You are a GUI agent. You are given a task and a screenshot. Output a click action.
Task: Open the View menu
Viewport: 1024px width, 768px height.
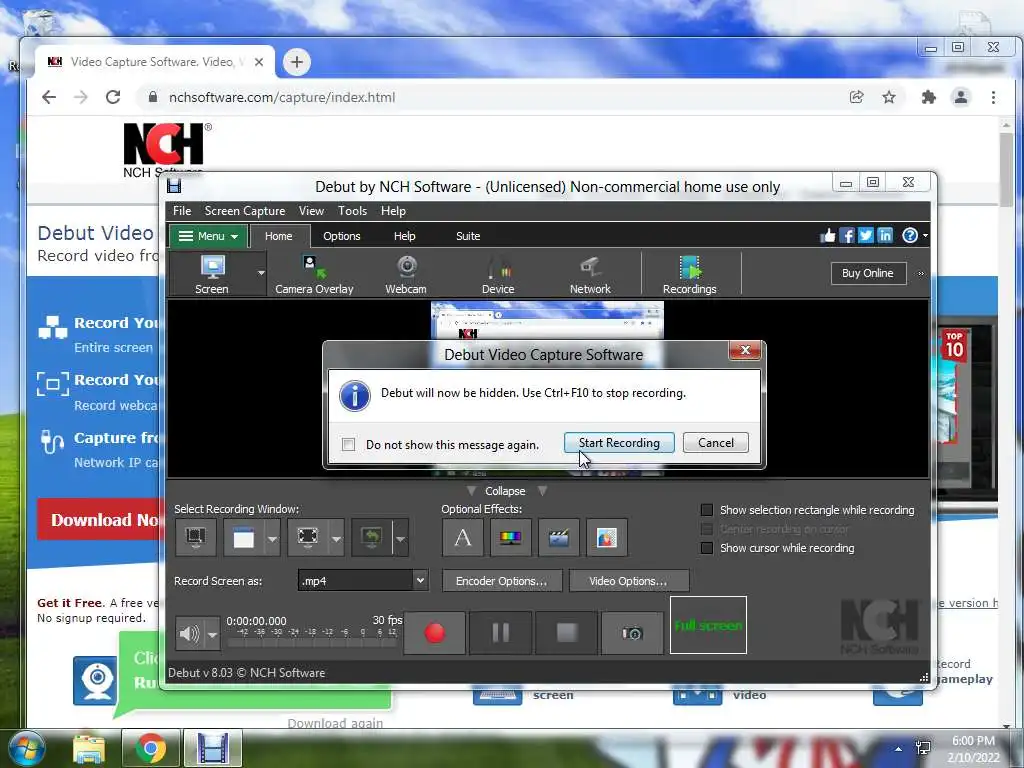(x=311, y=211)
